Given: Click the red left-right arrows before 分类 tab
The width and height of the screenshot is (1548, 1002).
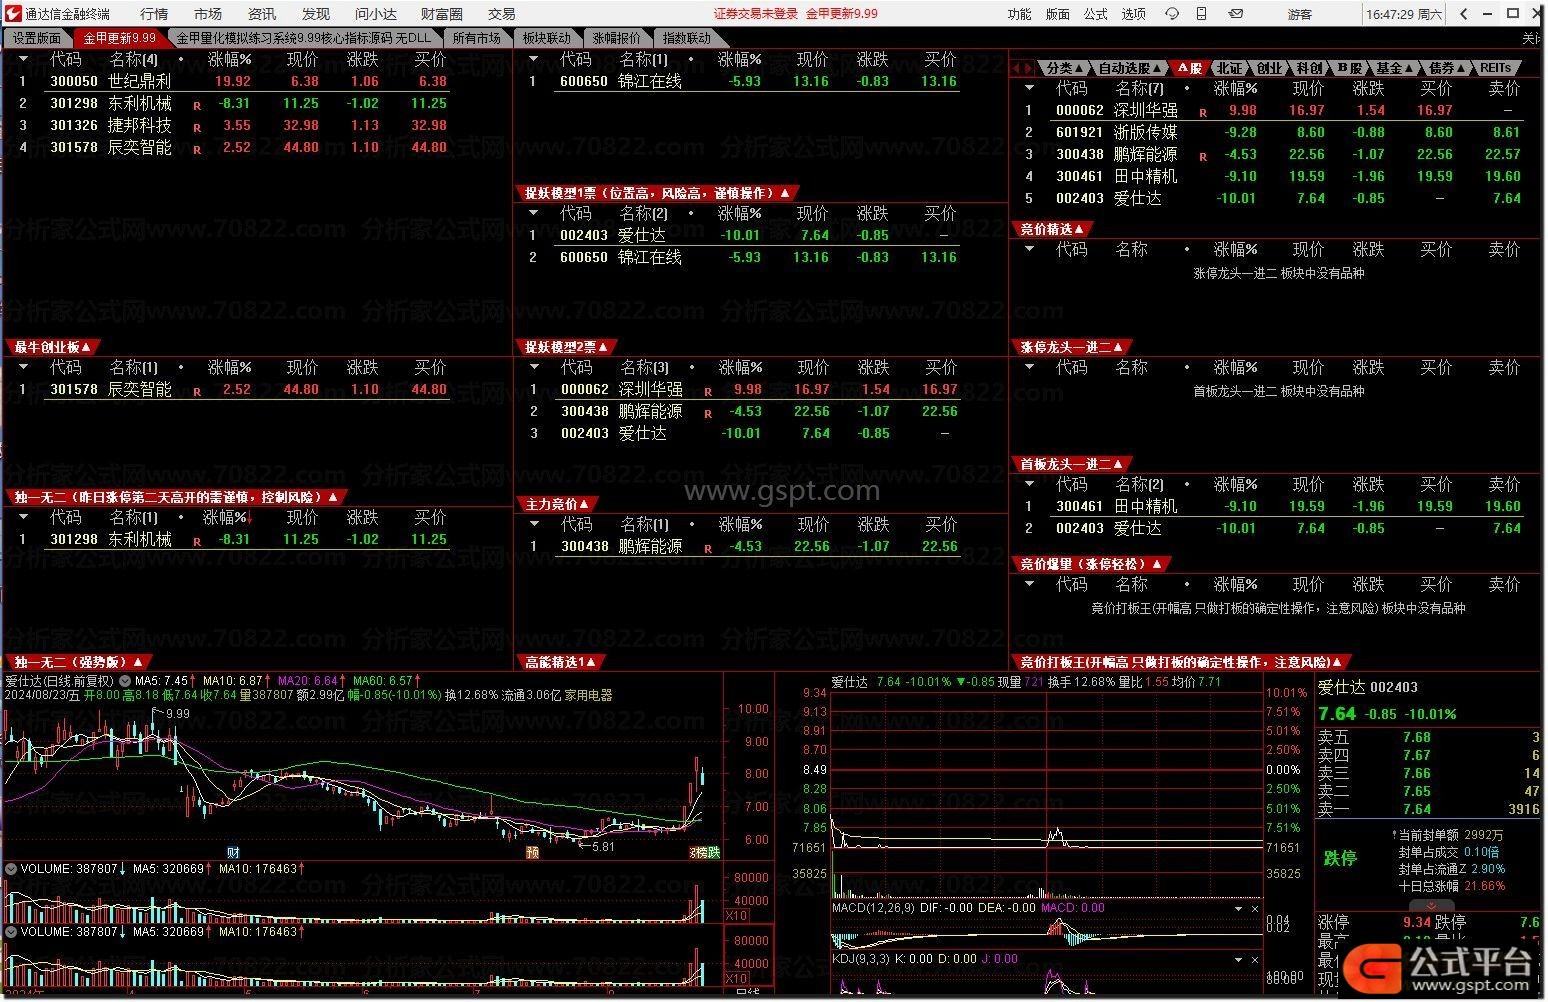Looking at the screenshot, I should pyautogui.click(x=1023, y=68).
